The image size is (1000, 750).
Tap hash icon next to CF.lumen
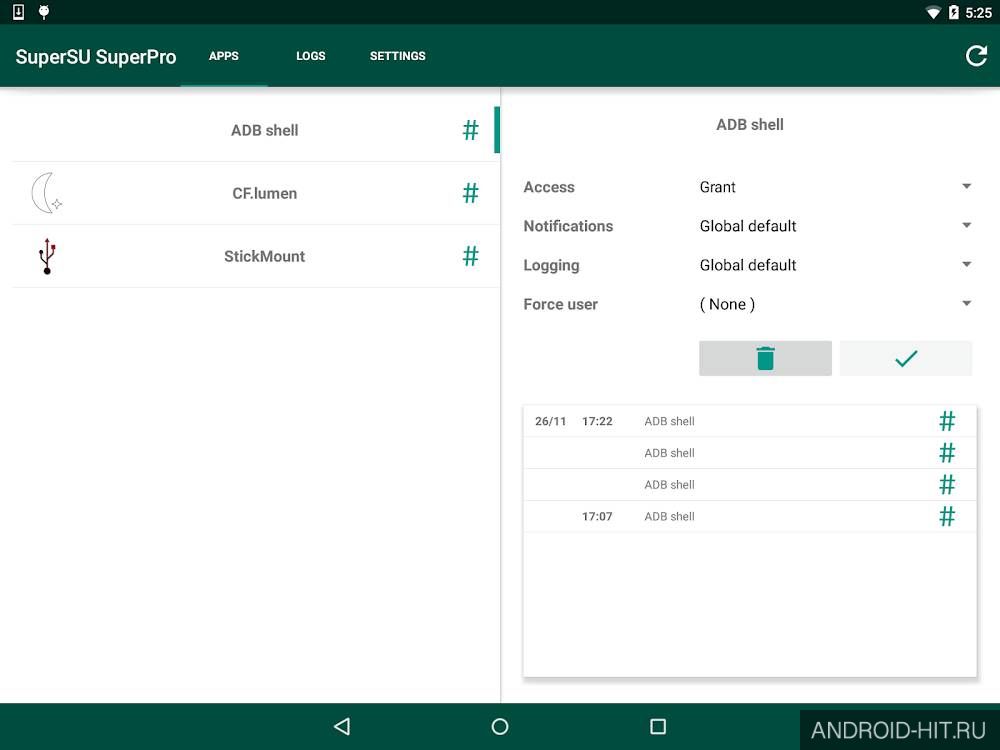tap(471, 193)
